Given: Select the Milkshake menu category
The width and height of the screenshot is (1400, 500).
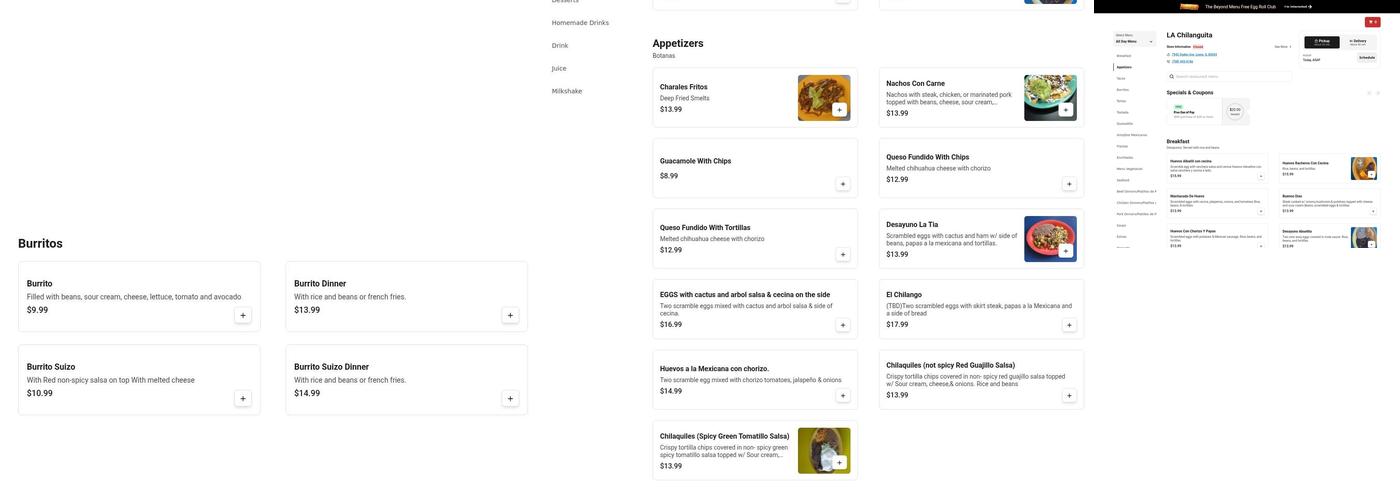Looking at the screenshot, I should click(x=567, y=91).
